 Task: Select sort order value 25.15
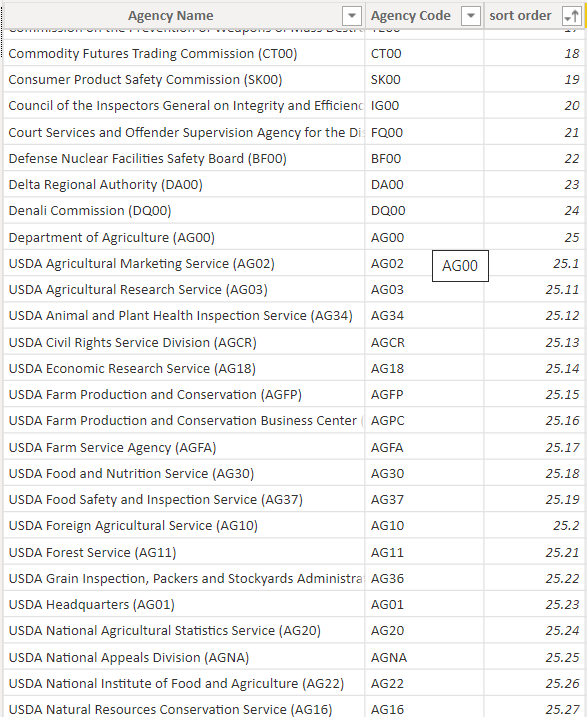point(534,395)
